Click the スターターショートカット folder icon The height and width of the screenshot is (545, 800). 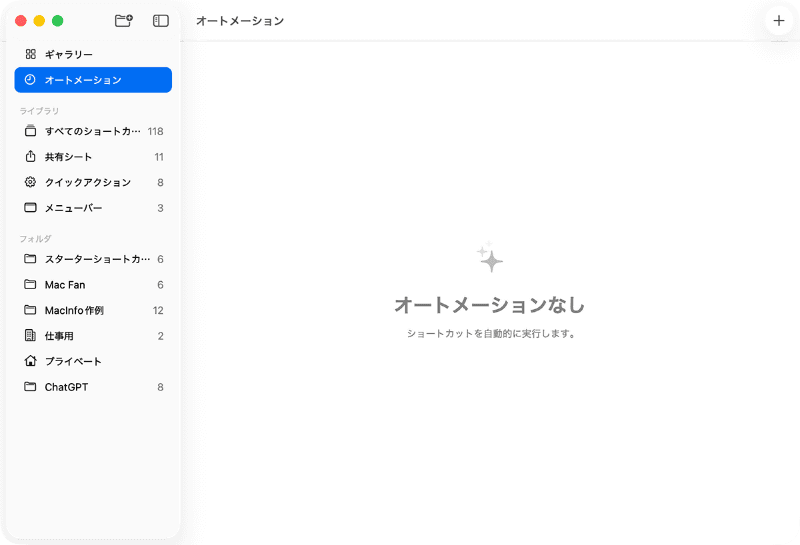31,258
